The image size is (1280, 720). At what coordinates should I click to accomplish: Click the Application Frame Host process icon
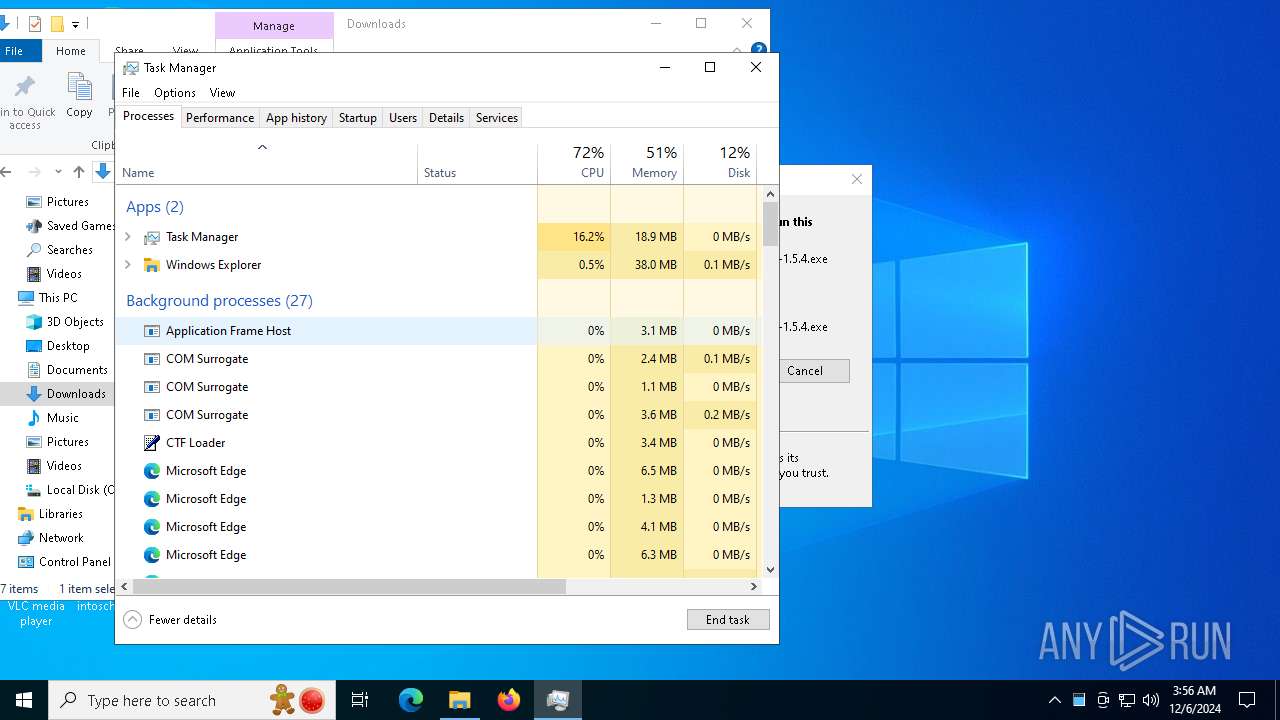[x=152, y=331]
